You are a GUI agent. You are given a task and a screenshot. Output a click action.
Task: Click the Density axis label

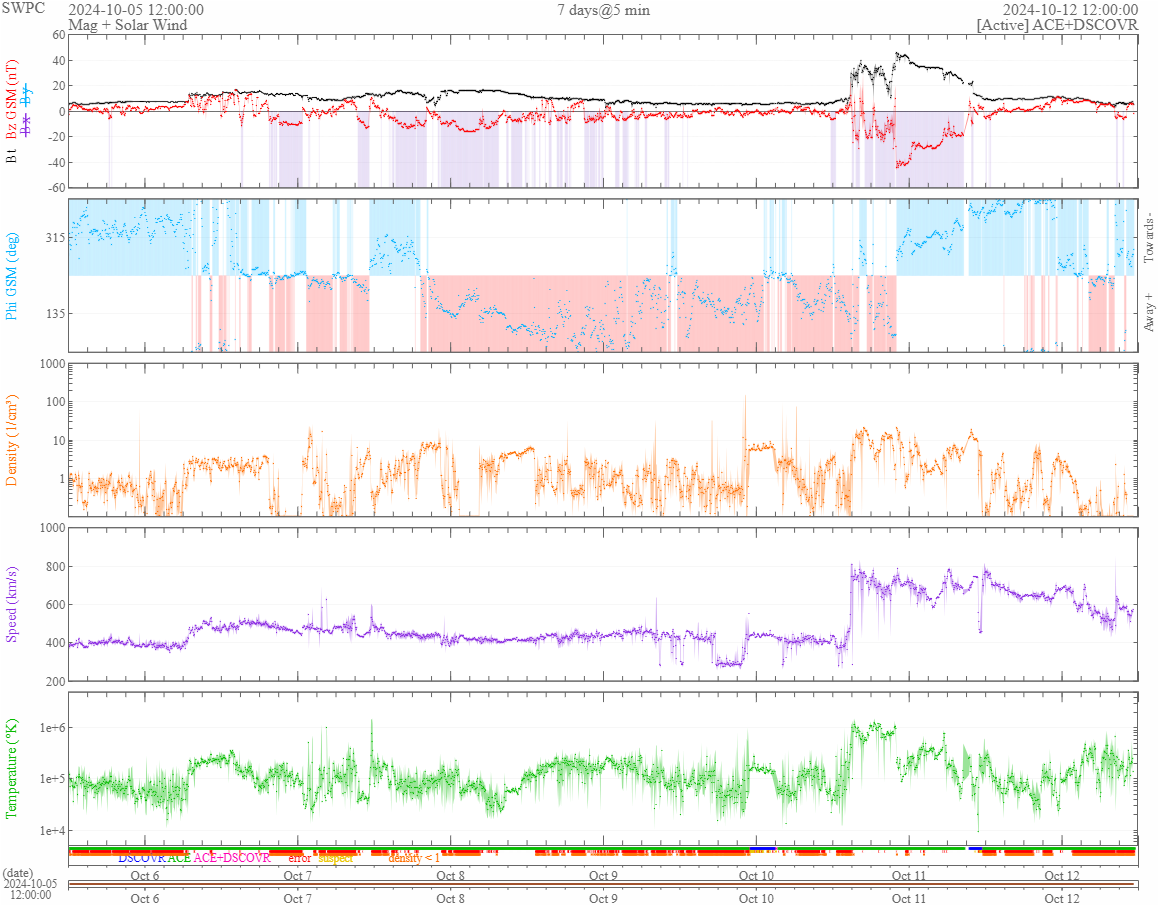[x=11, y=440]
